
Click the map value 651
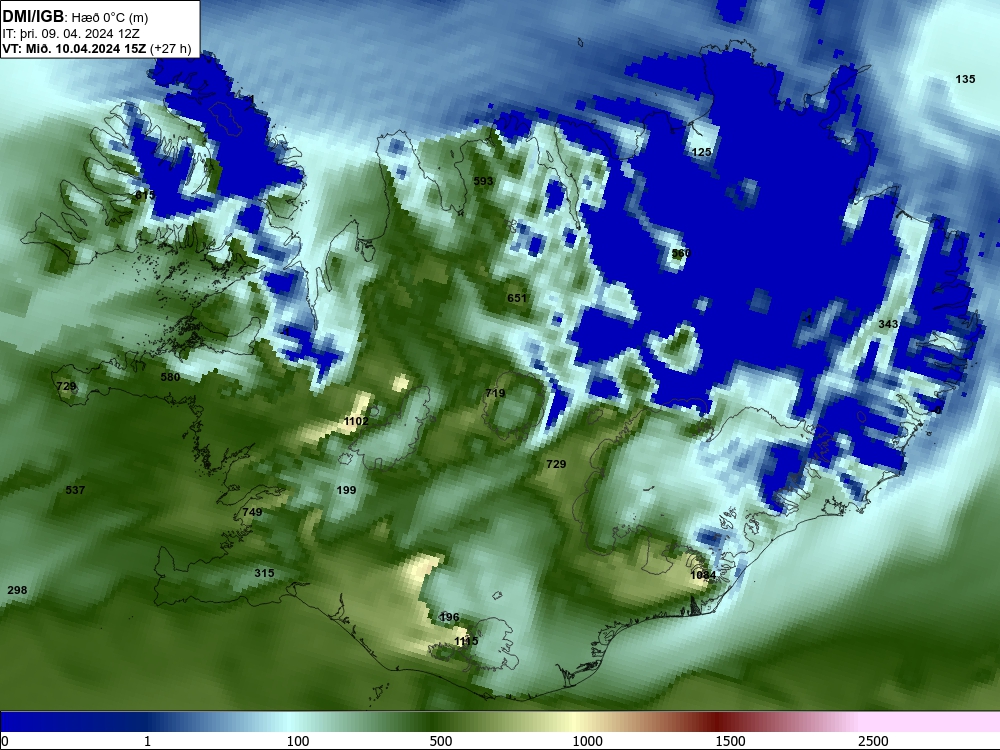tap(517, 298)
